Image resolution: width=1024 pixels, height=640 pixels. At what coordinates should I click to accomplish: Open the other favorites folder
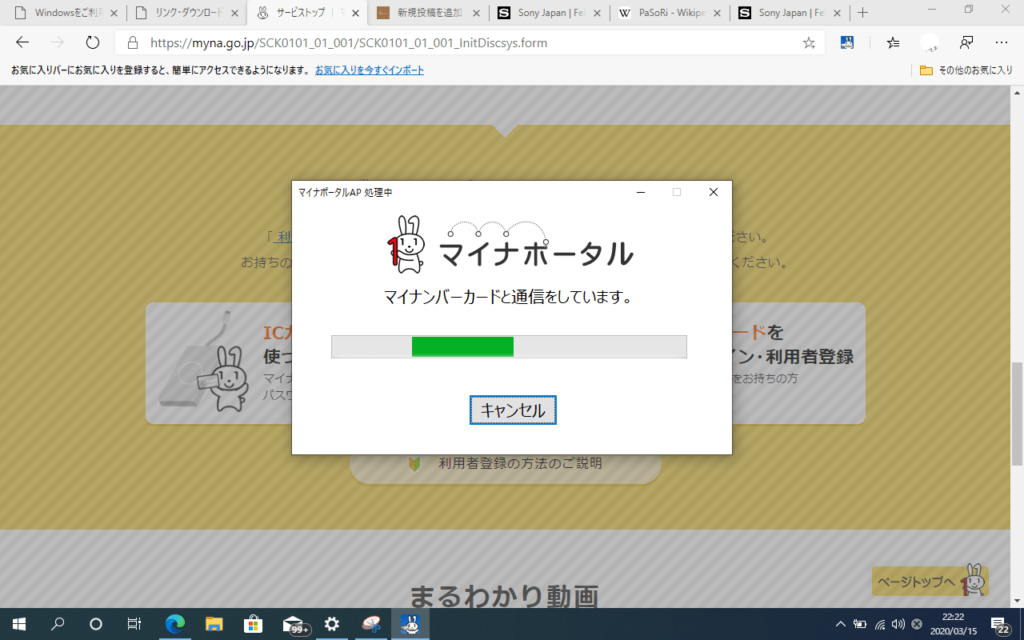(x=966, y=70)
